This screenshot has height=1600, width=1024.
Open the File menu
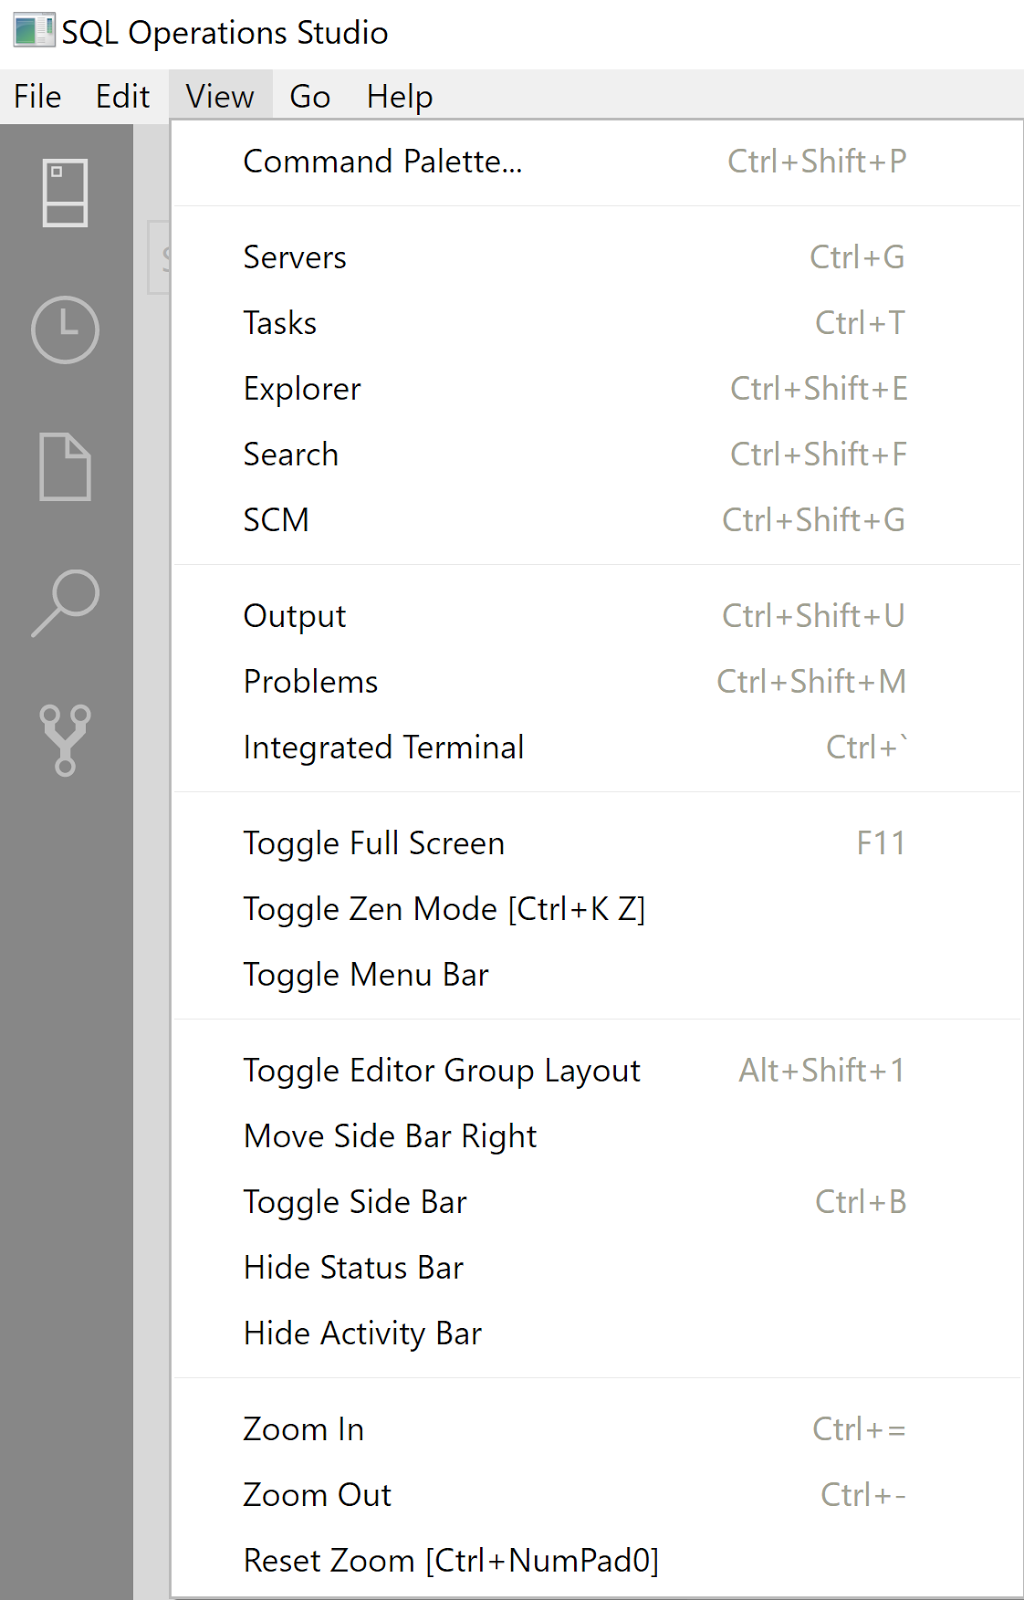coord(36,95)
